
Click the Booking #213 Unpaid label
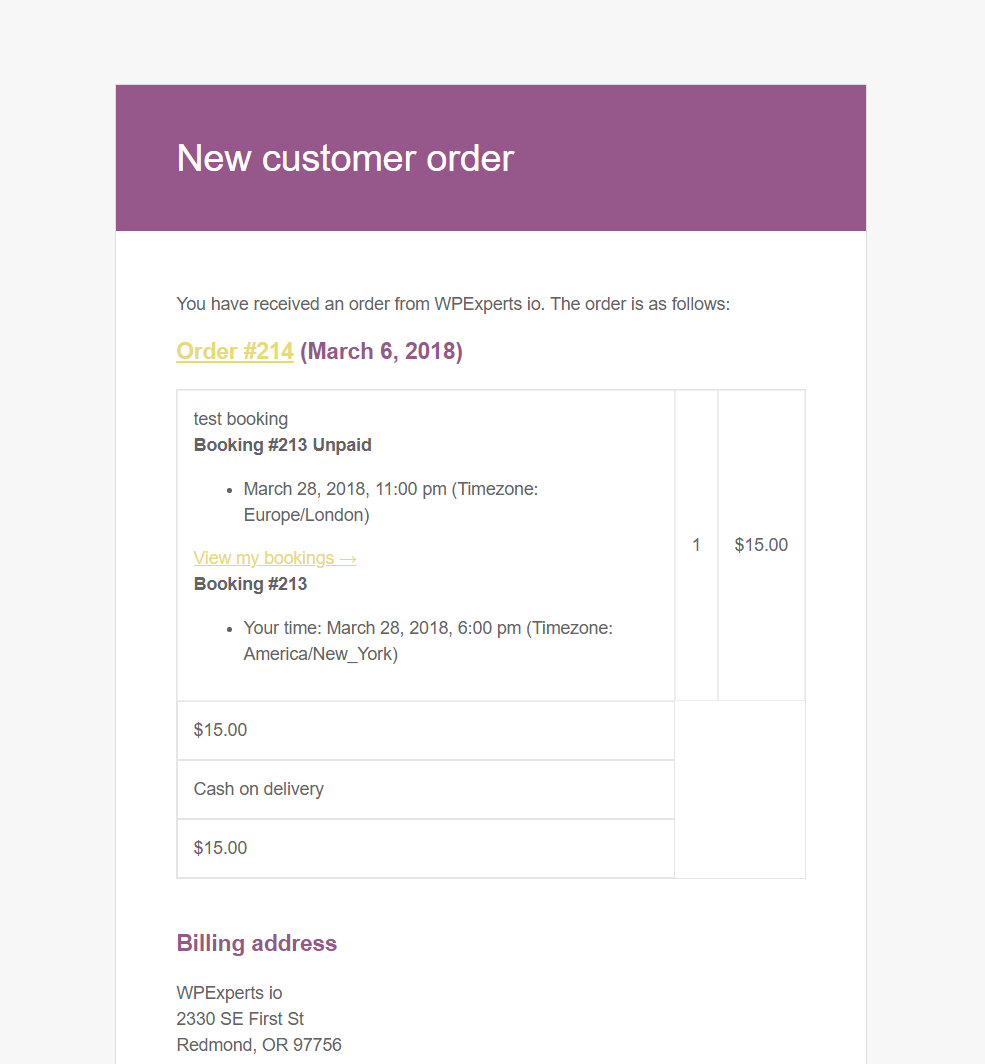tap(283, 445)
